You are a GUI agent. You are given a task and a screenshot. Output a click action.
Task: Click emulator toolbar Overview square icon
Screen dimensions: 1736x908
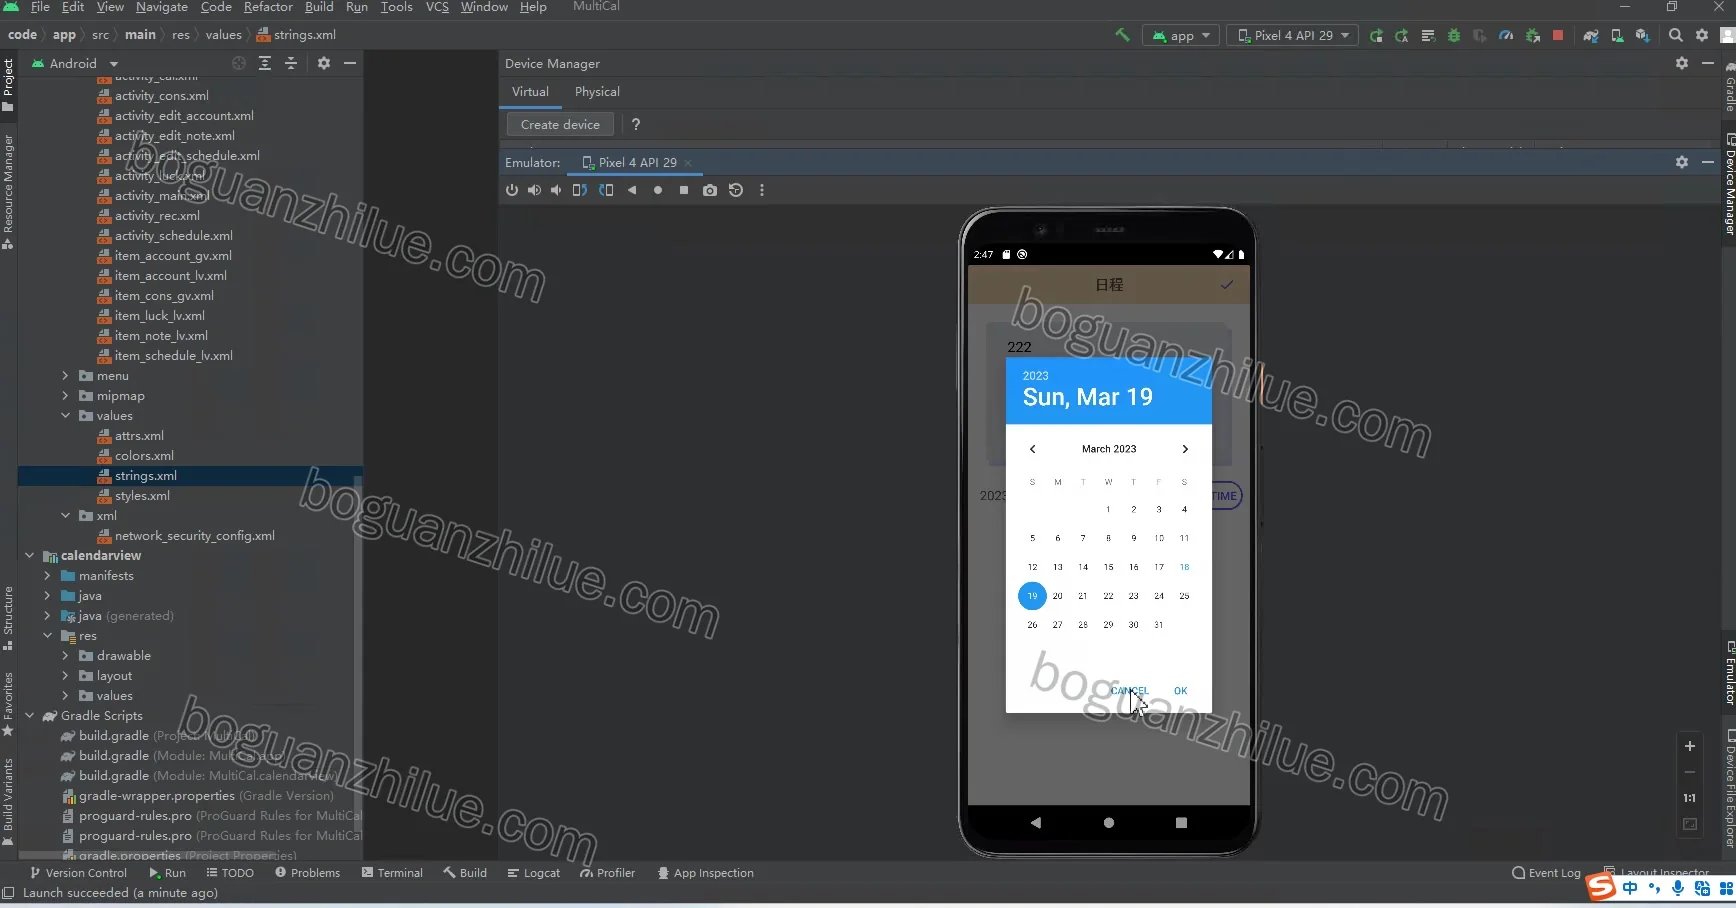coord(684,190)
